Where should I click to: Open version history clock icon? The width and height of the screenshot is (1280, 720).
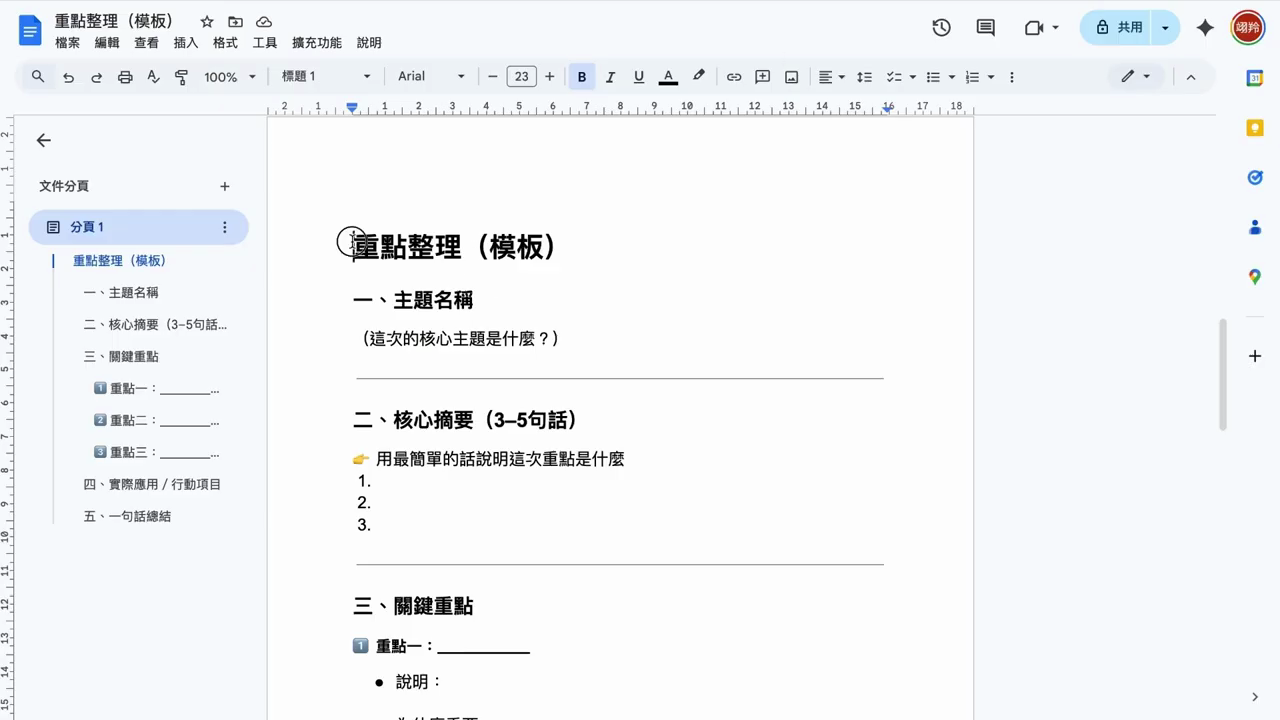point(941,28)
